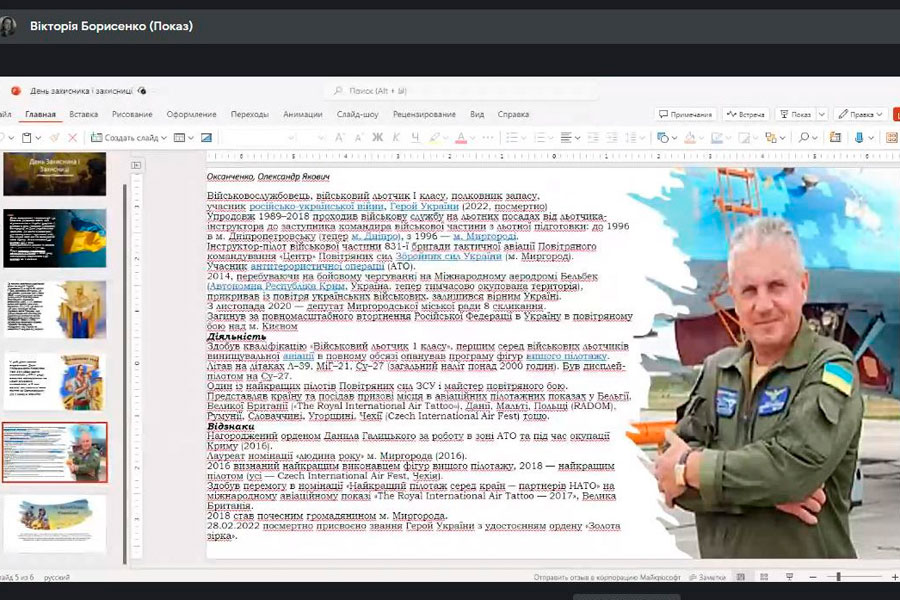The image size is (900, 600).
Task: Click the Примечания button
Action: [x=687, y=114]
